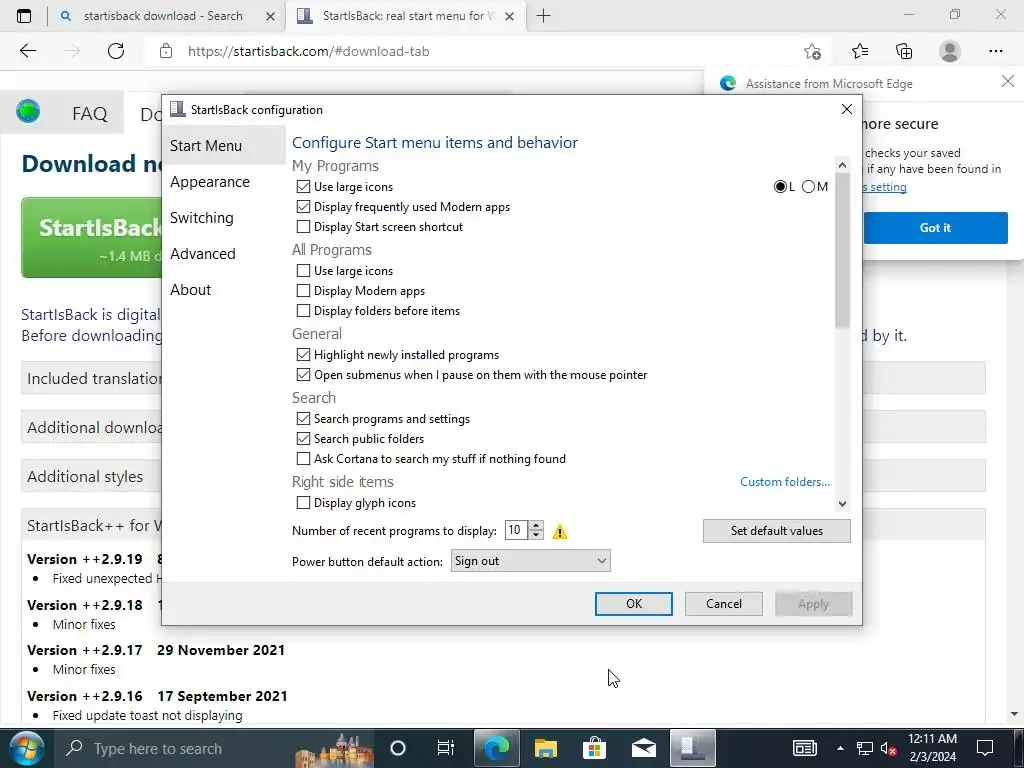Viewport: 1024px width, 768px height.
Task: Click the volume muted tray icon
Action: pyautogui.click(x=888, y=749)
